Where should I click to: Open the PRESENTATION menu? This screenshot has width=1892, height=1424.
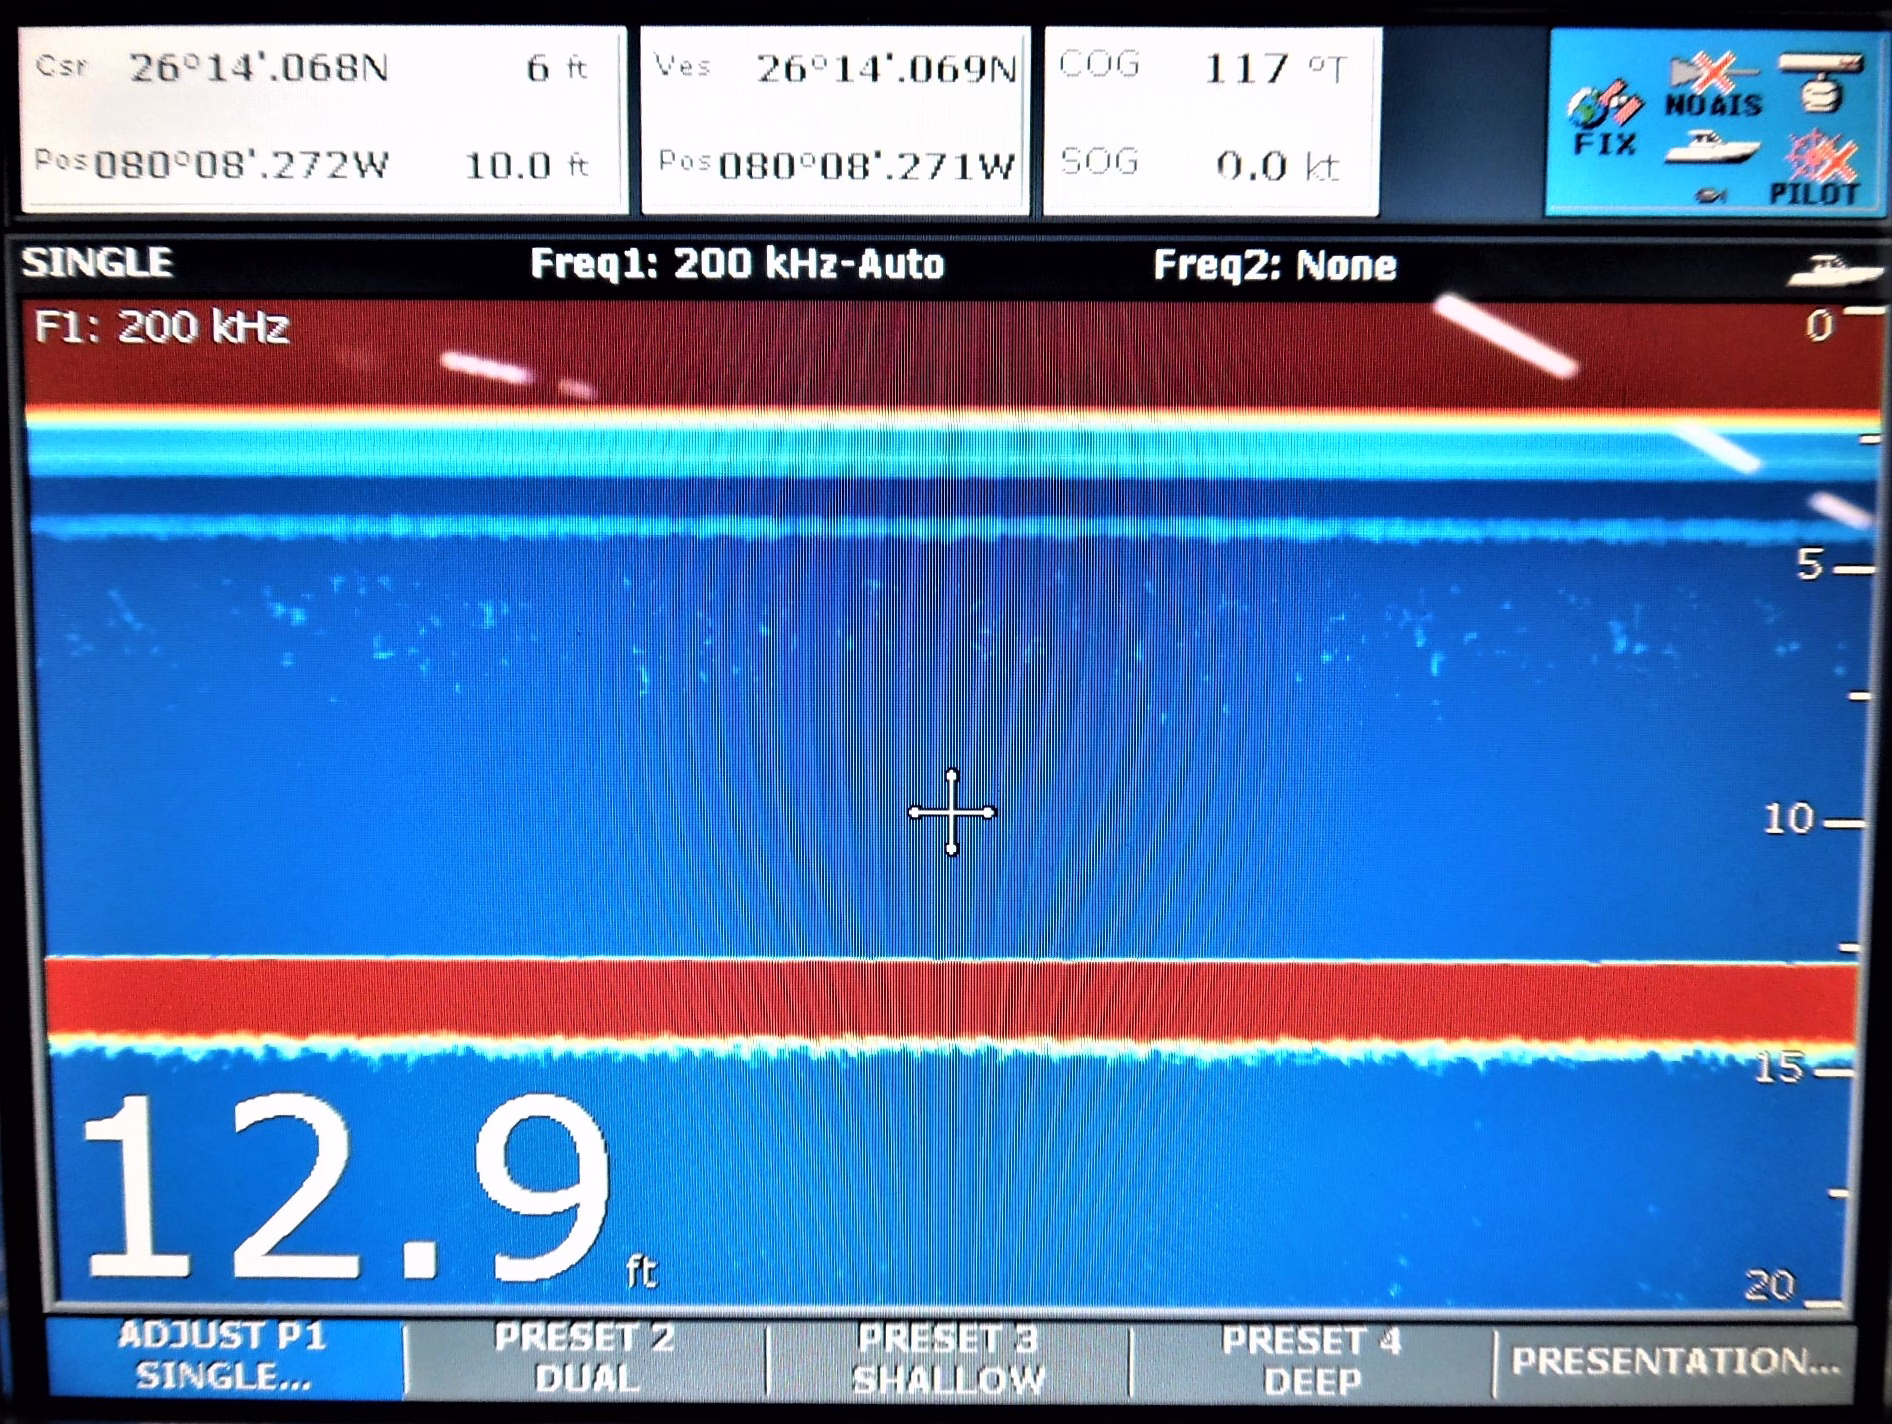[x=1674, y=1361]
